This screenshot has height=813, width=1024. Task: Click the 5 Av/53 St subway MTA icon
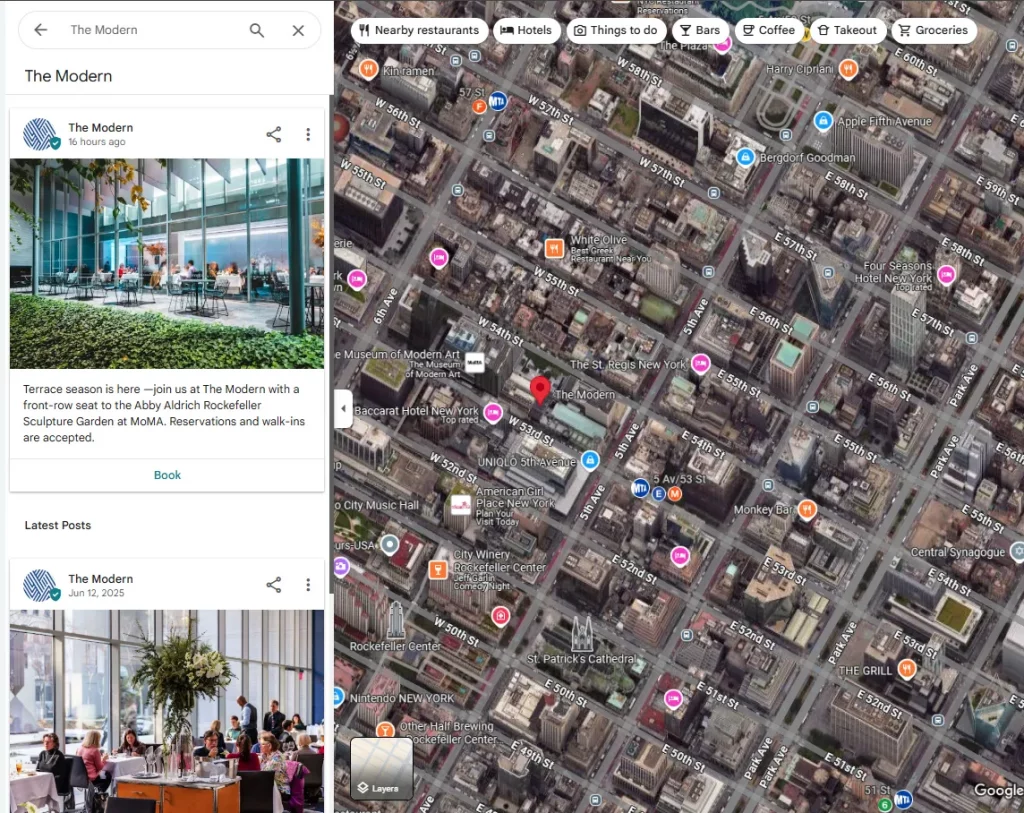point(640,488)
